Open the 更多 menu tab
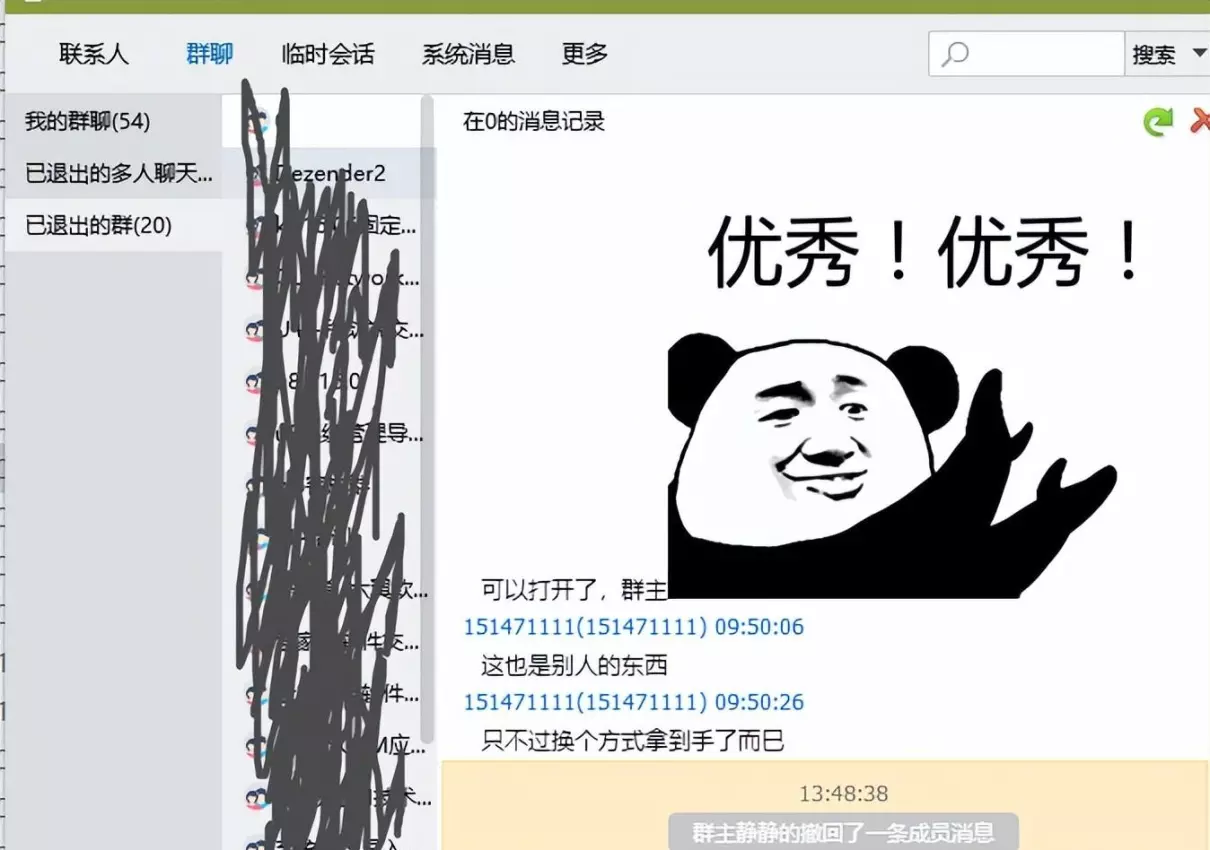Image resolution: width=1210 pixels, height=850 pixels. pyautogui.click(x=585, y=54)
